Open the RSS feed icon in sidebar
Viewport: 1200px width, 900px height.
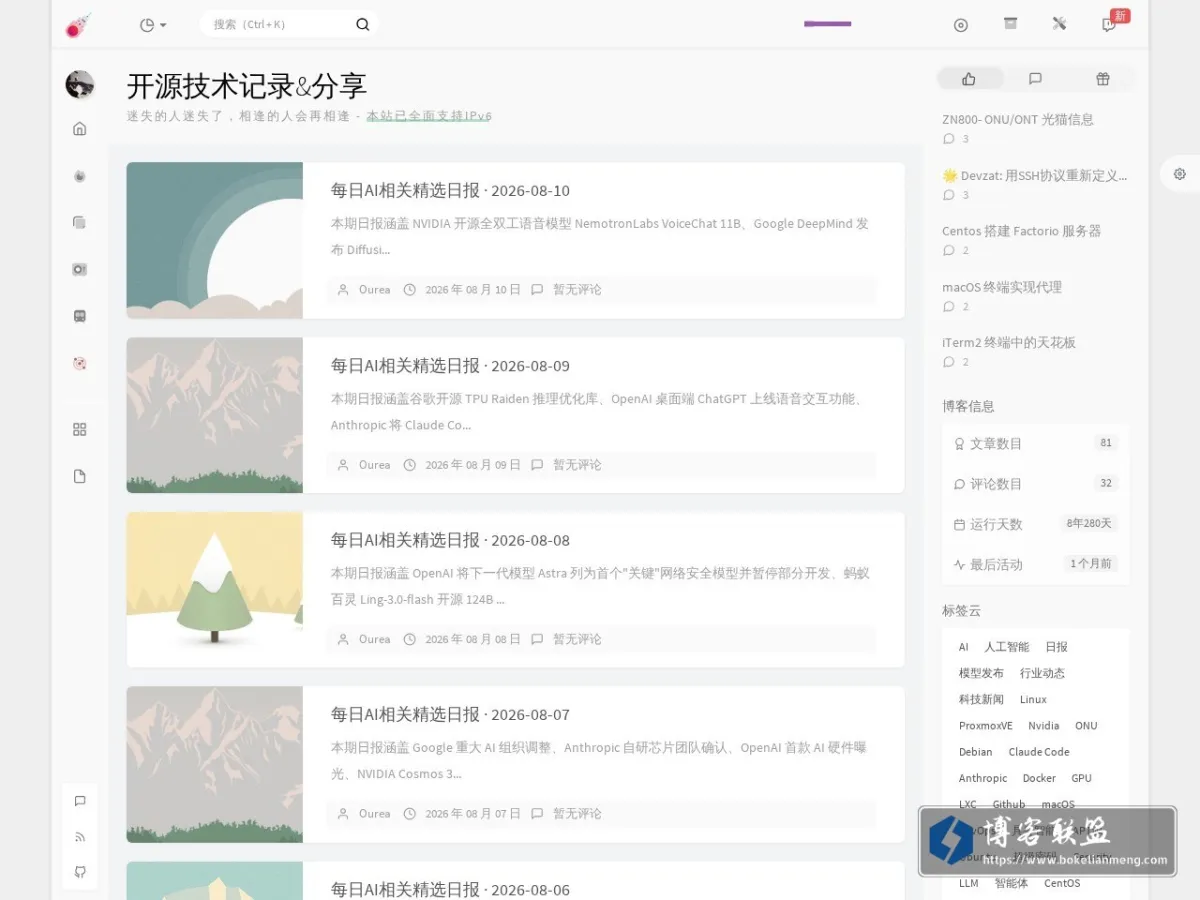coord(80,837)
